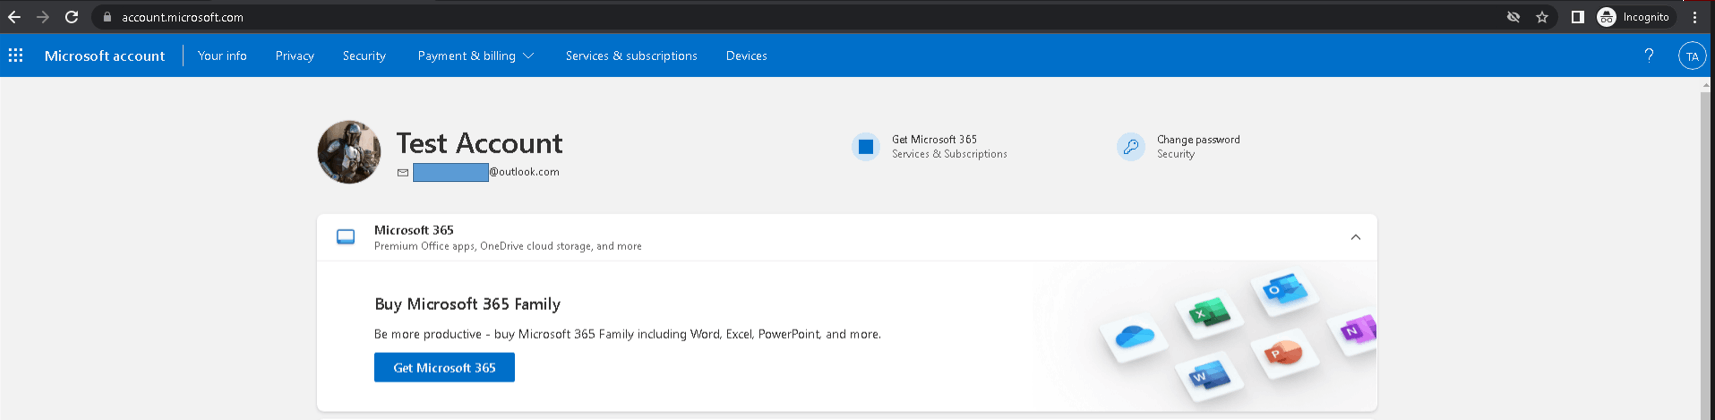Viewport: 1715px width, 420px height.
Task: Open the Your info tab
Action: tap(222, 56)
